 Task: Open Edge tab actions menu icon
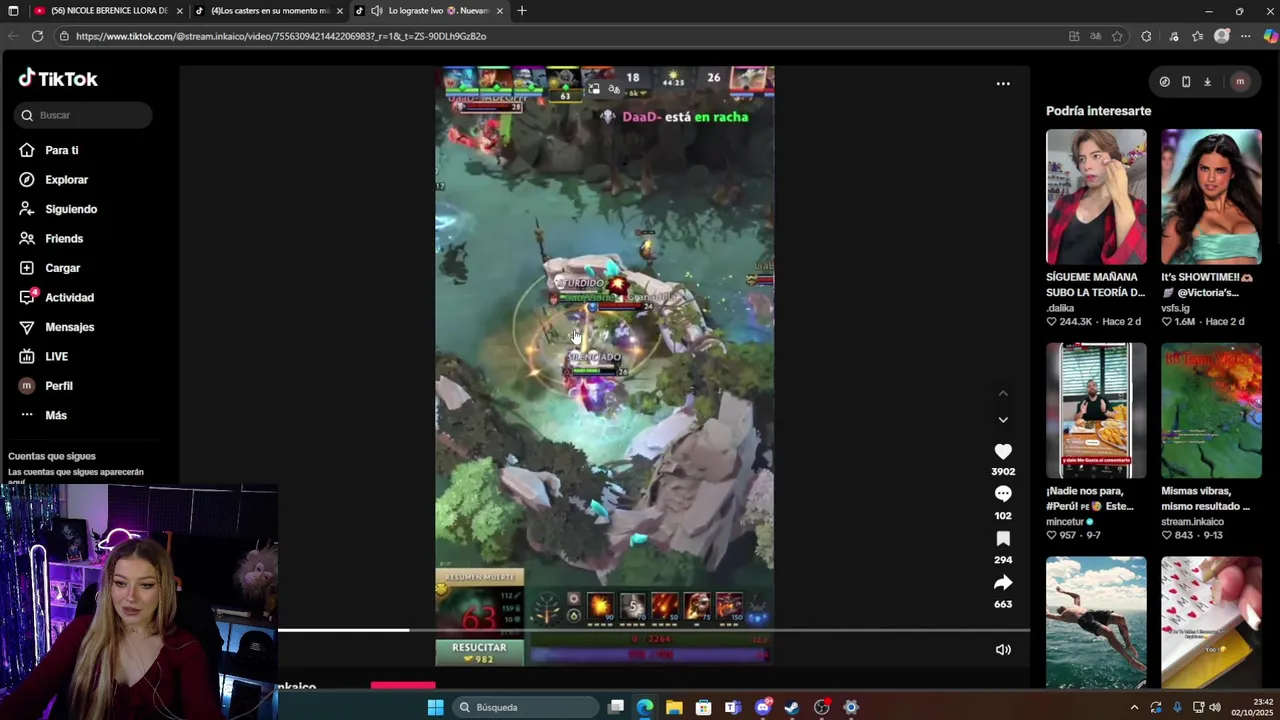click(x=13, y=11)
